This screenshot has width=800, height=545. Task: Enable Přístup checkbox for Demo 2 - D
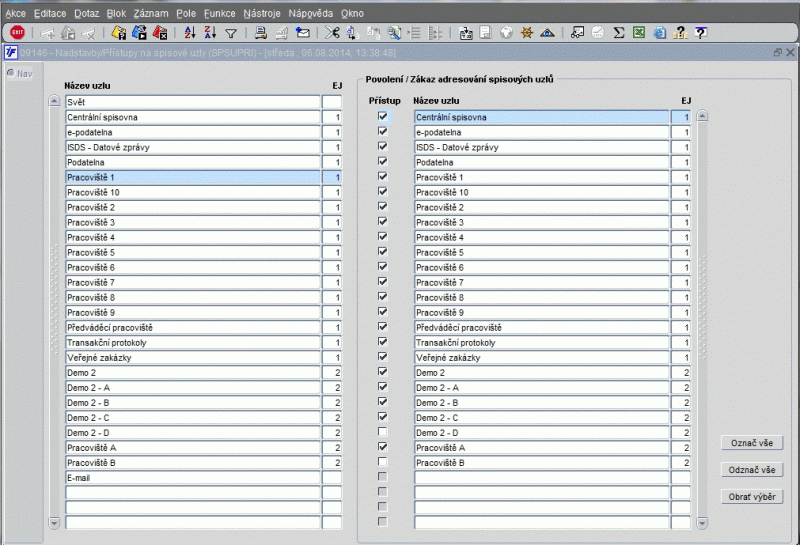pyautogui.click(x=382, y=432)
